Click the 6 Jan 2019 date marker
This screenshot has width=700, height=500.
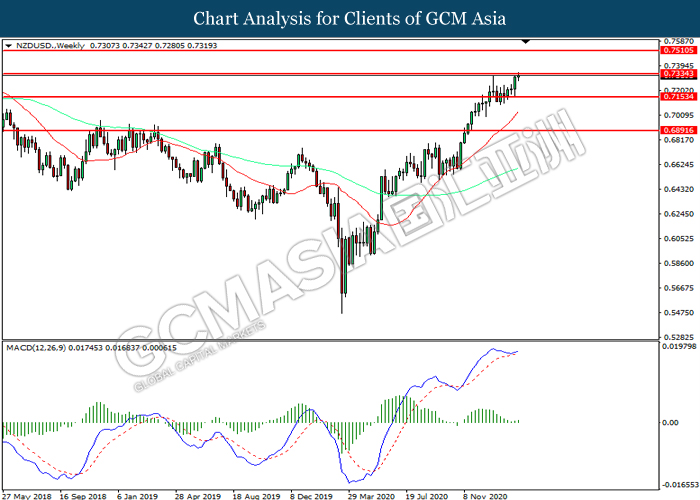click(138, 496)
